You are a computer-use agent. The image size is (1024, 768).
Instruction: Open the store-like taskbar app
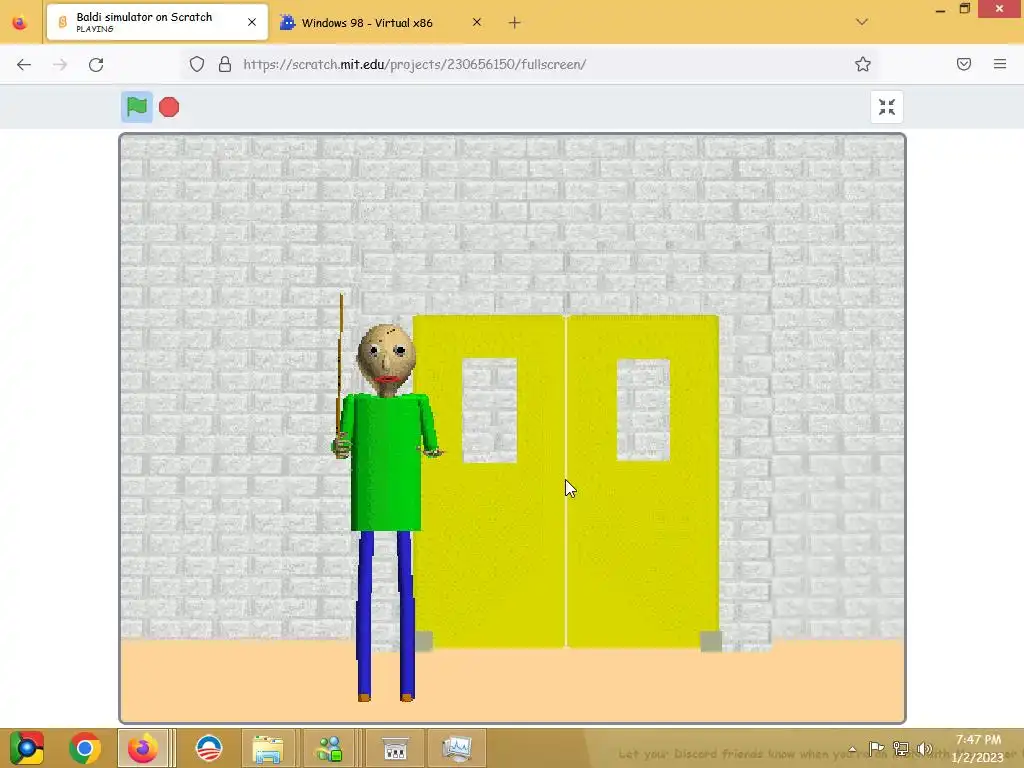395,748
